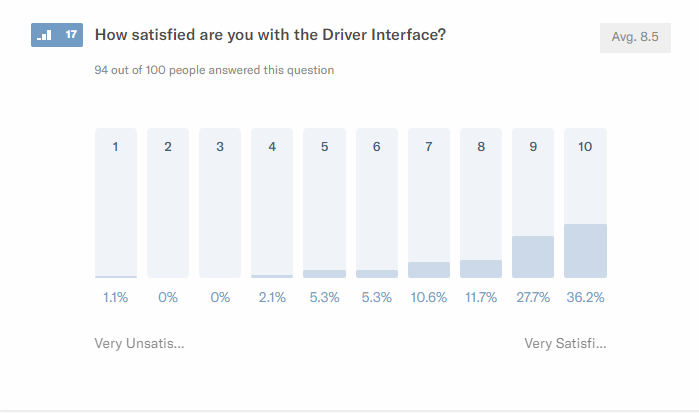699x413 pixels.
Task: Click the question title about Driver Interface
Action: click(x=270, y=35)
